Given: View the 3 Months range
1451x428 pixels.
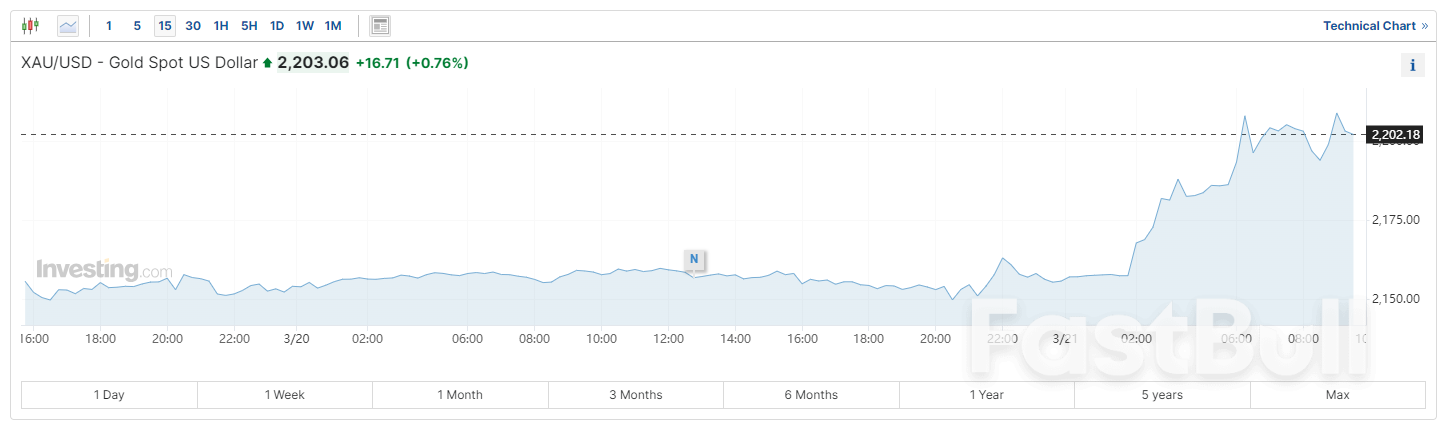Looking at the screenshot, I should click(x=636, y=395).
